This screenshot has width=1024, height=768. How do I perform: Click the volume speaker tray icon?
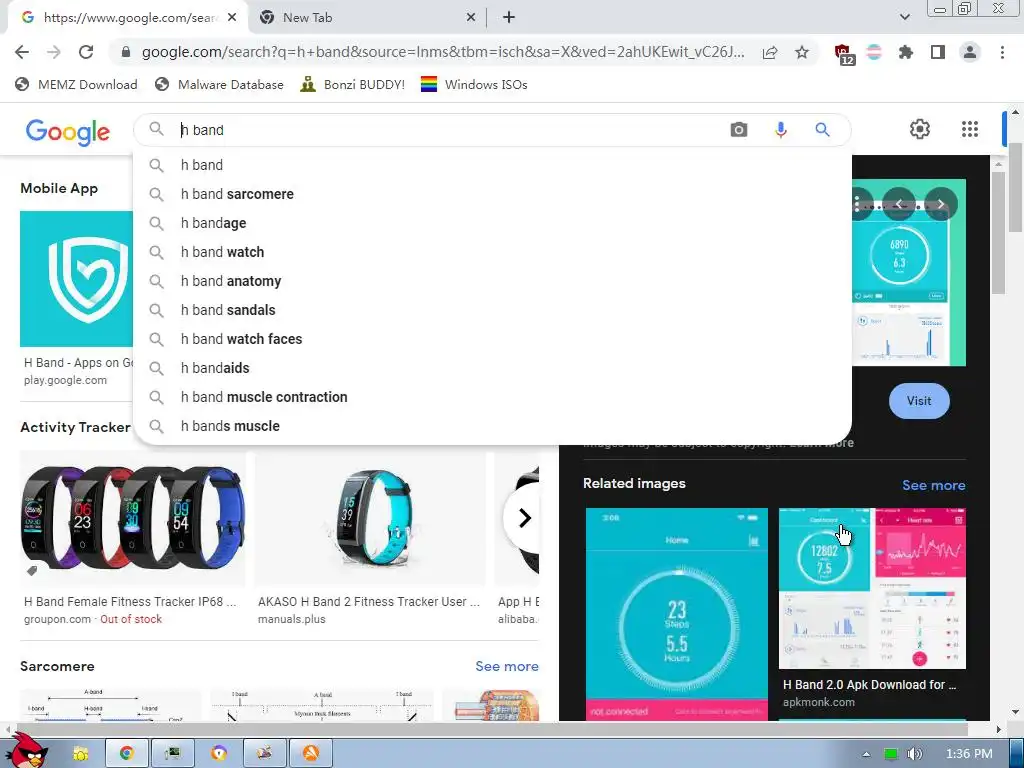pos(914,754)
